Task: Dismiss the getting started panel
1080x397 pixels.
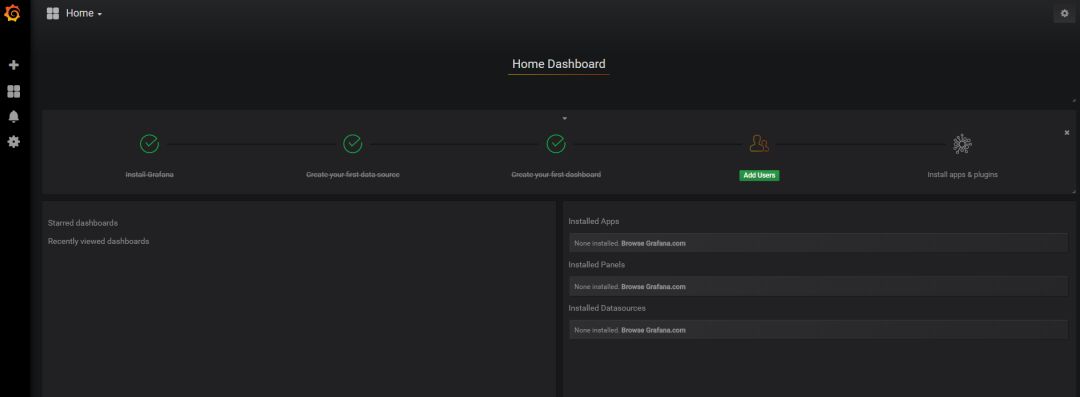Action: [1067, 132]
